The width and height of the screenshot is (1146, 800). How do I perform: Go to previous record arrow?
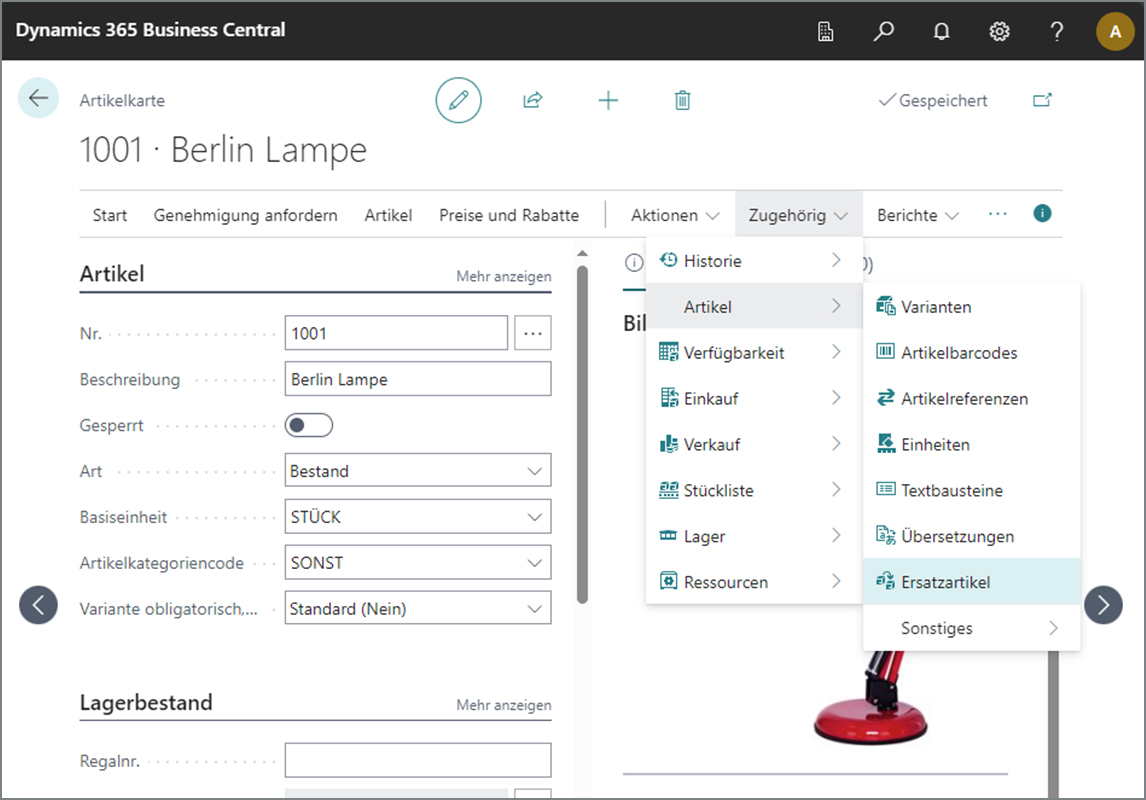pyautogui.click(x=38, y=605)
